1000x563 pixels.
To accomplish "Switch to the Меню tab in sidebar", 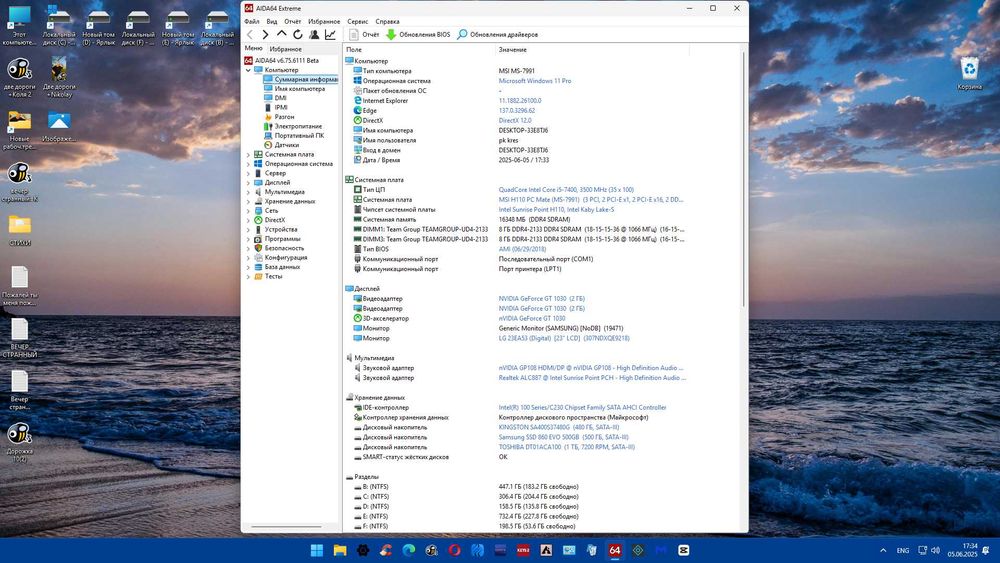I will pos(253,48).
